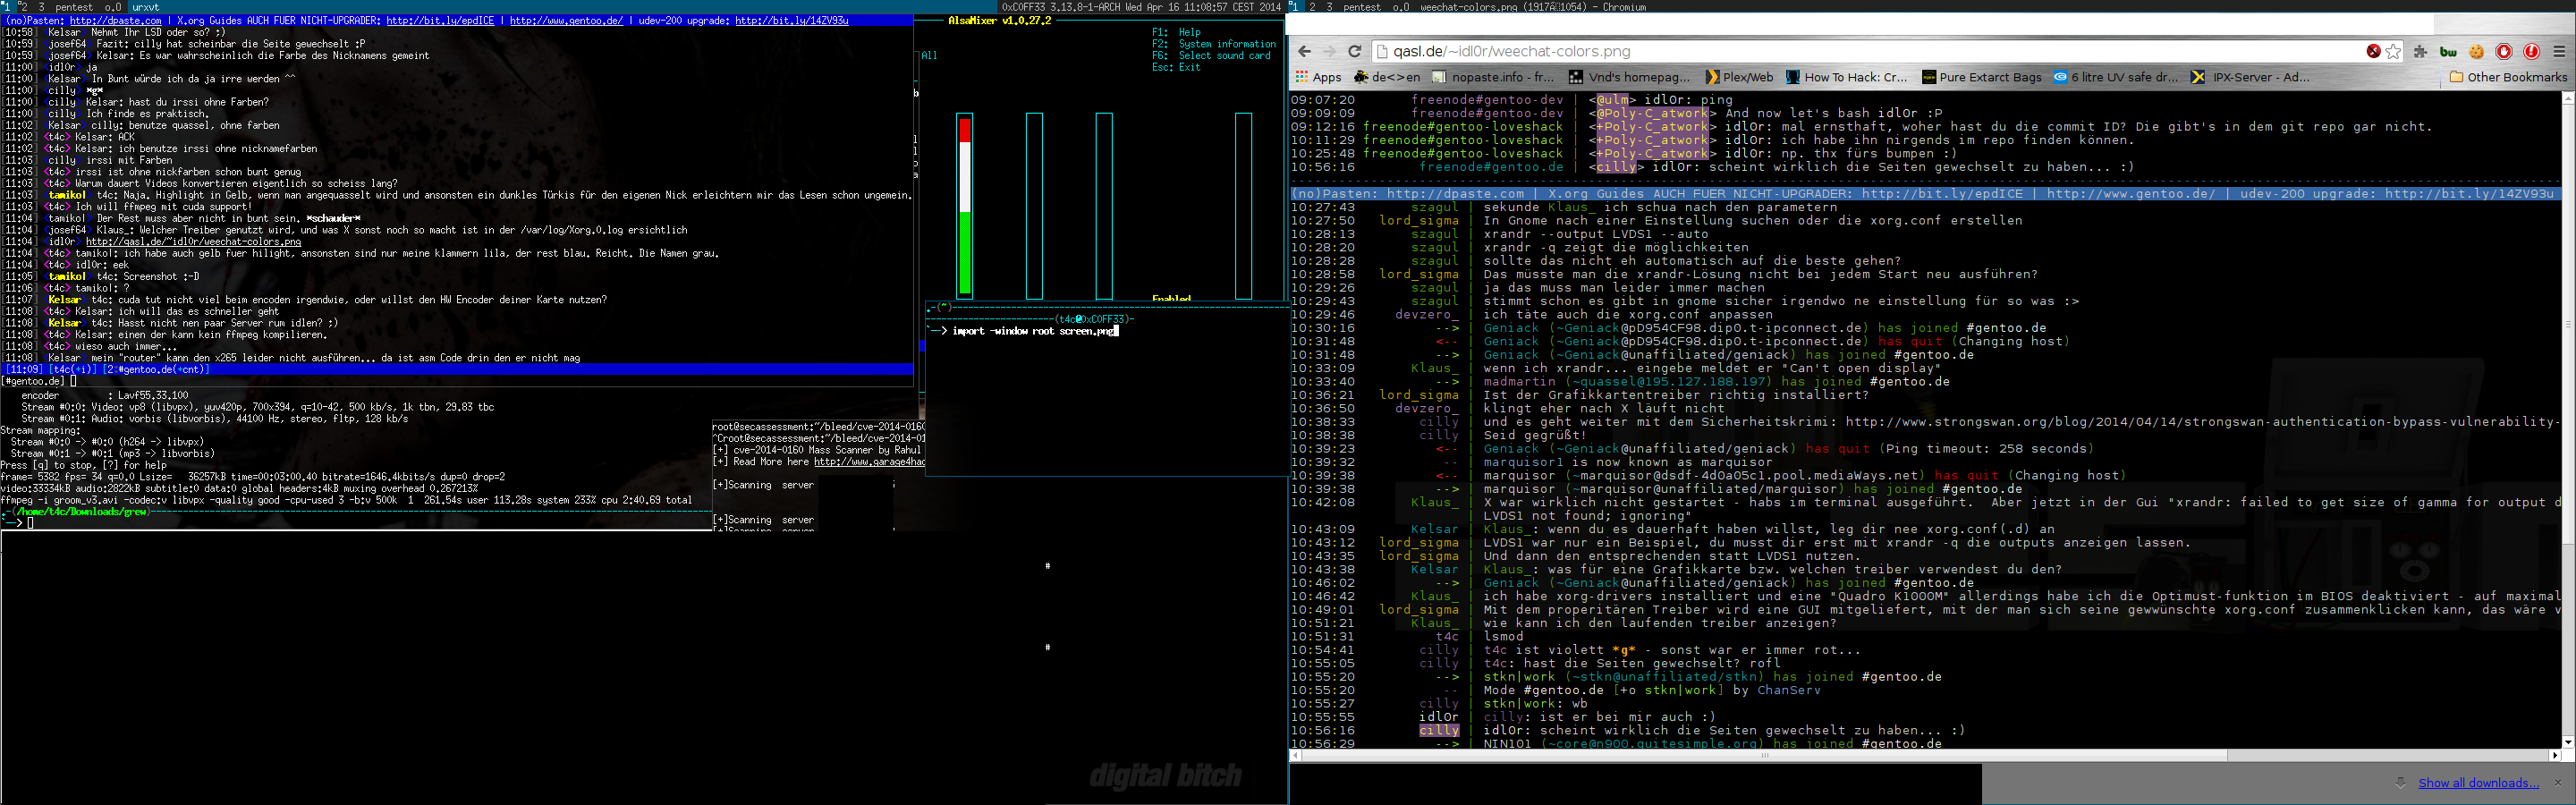Open the puzzle-piece extension icon
Screen dimensions: 2576x805
click(2420, 51)
